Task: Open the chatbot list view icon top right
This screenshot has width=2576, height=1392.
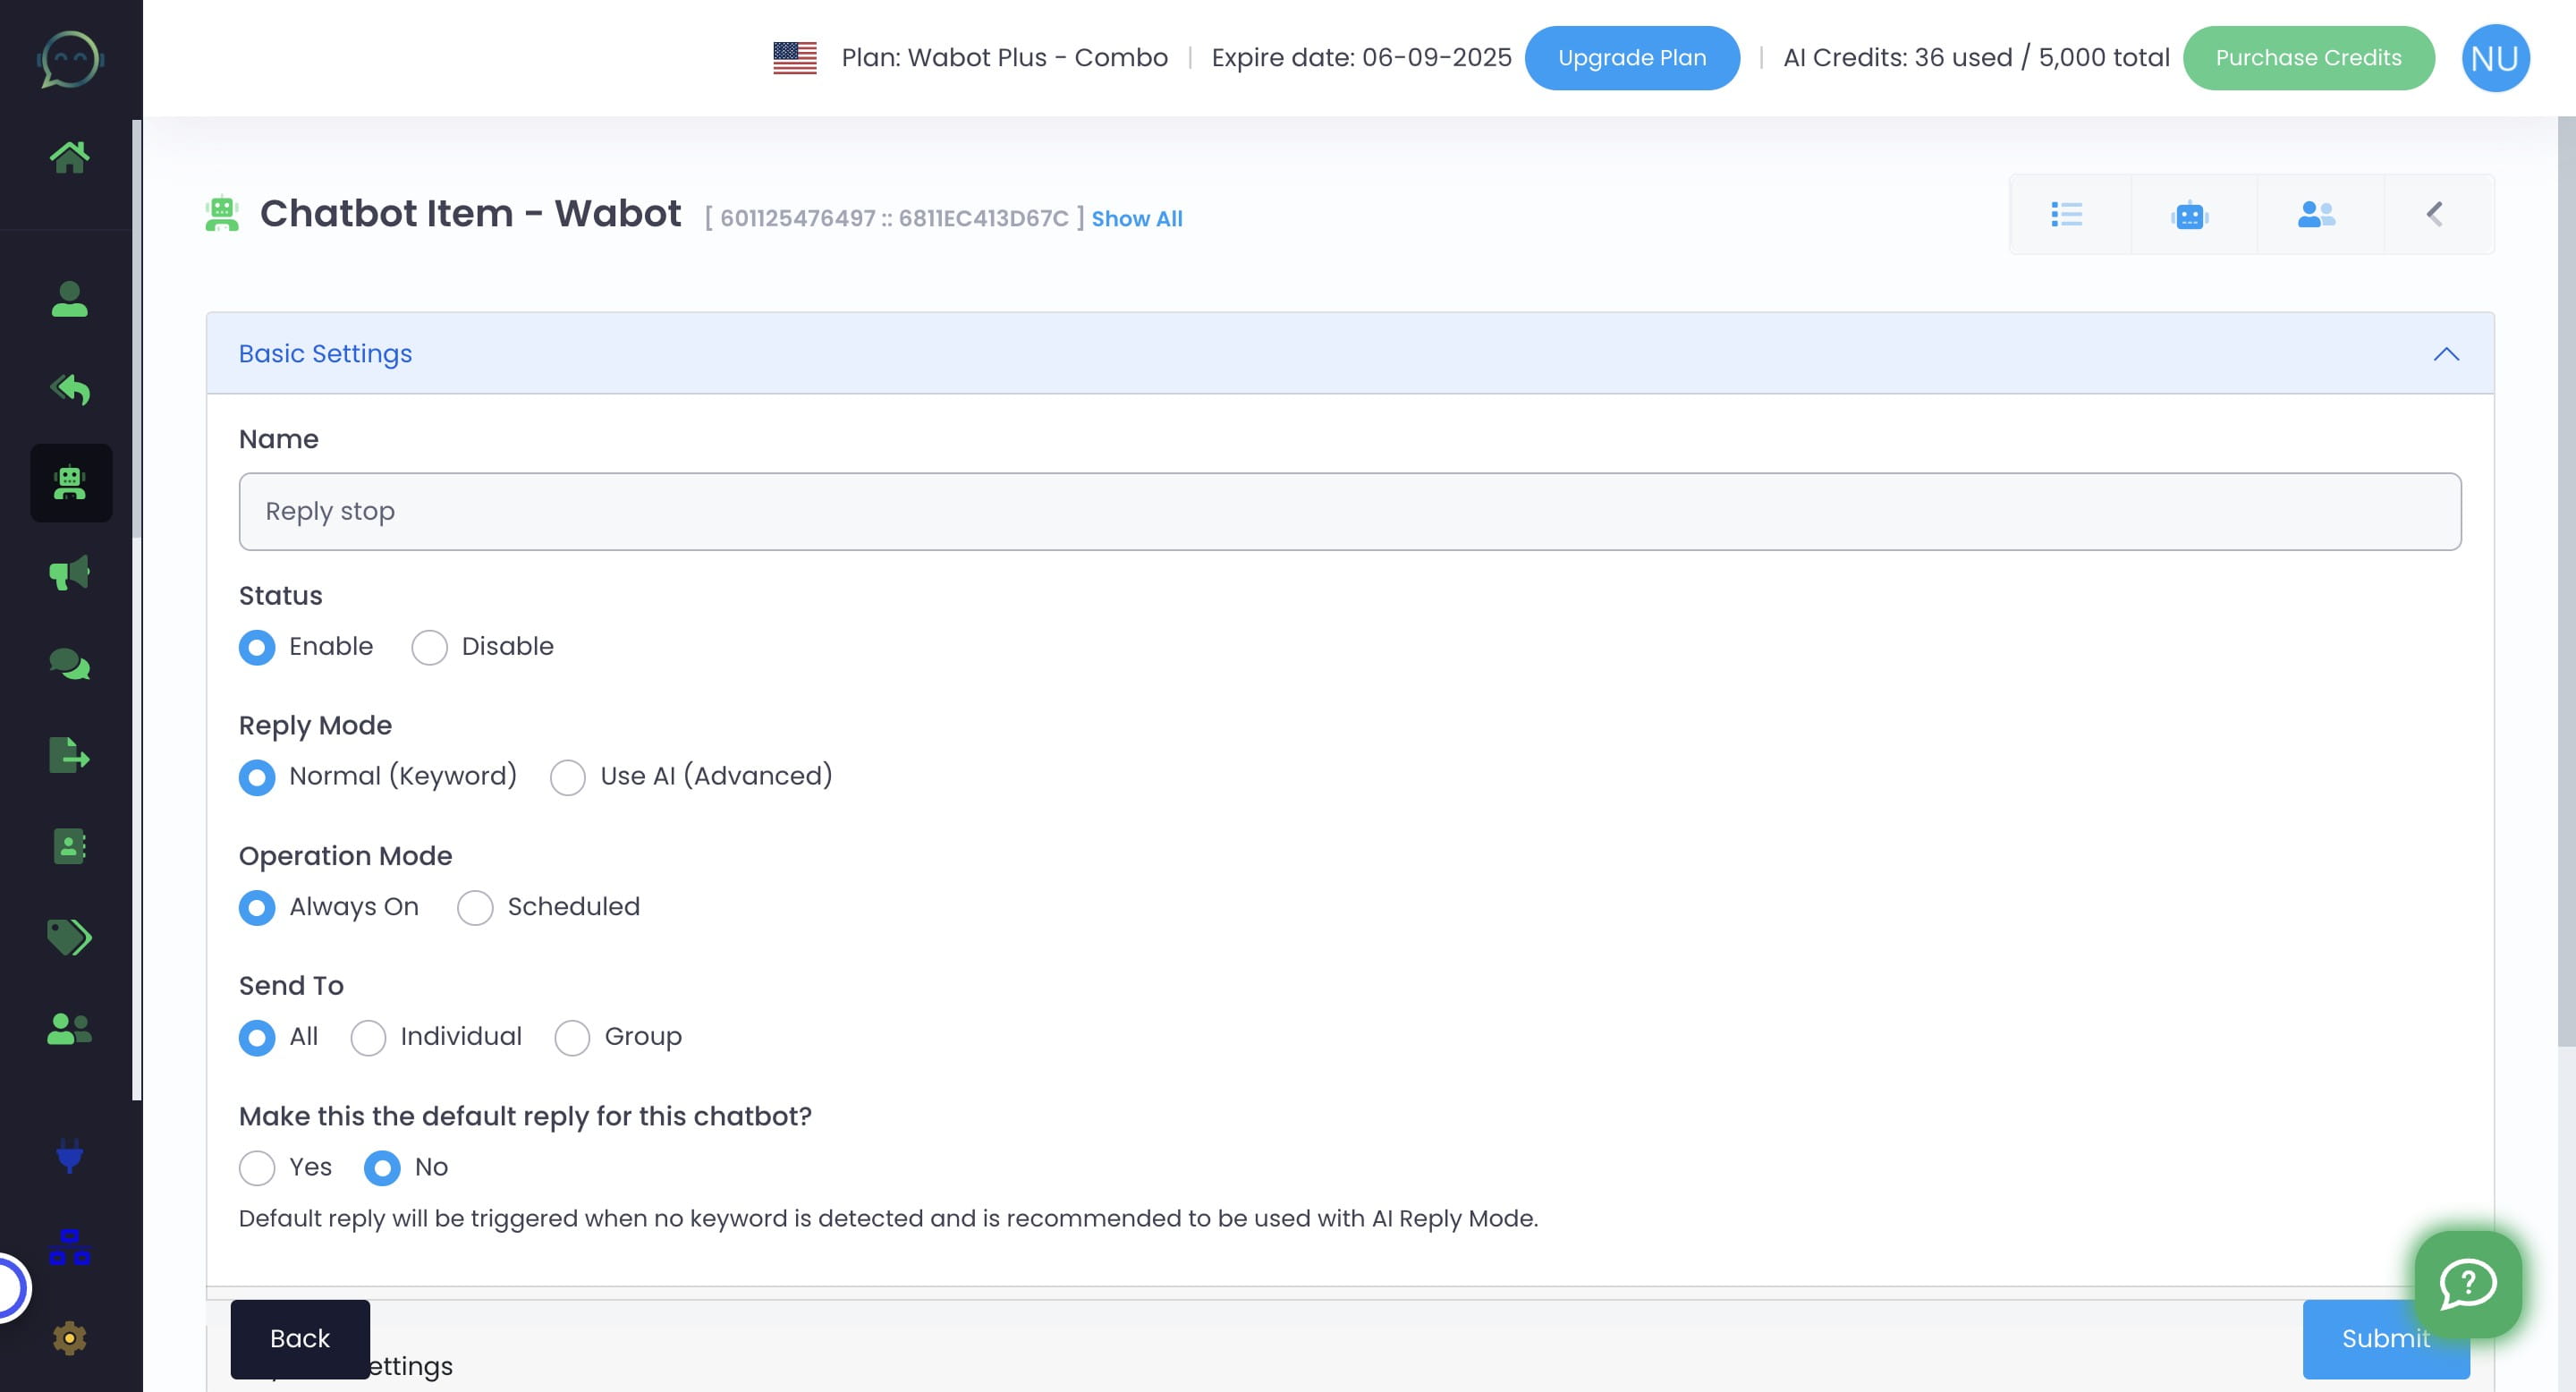Action: pyautogui.click(x=2067, y=213)
